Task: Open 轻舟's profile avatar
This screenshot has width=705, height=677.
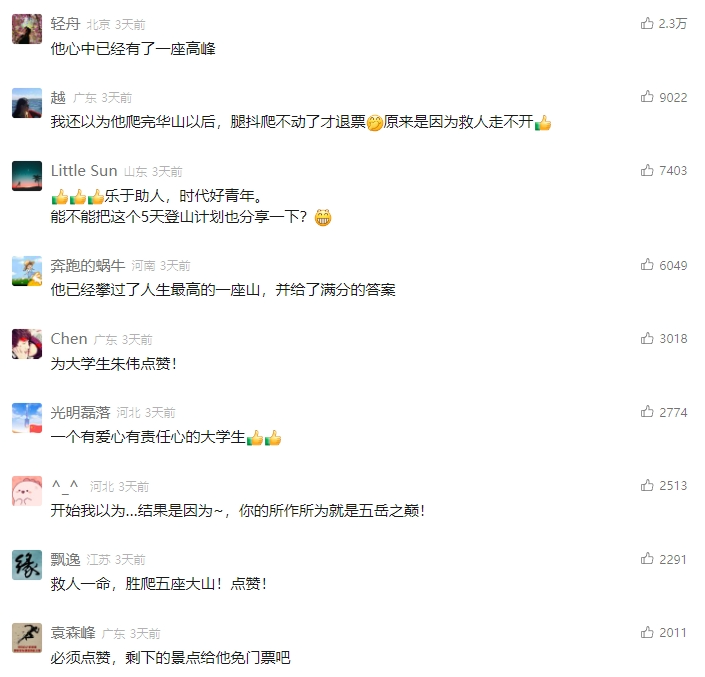Action: pyautogui.click(x=27, y=29)
